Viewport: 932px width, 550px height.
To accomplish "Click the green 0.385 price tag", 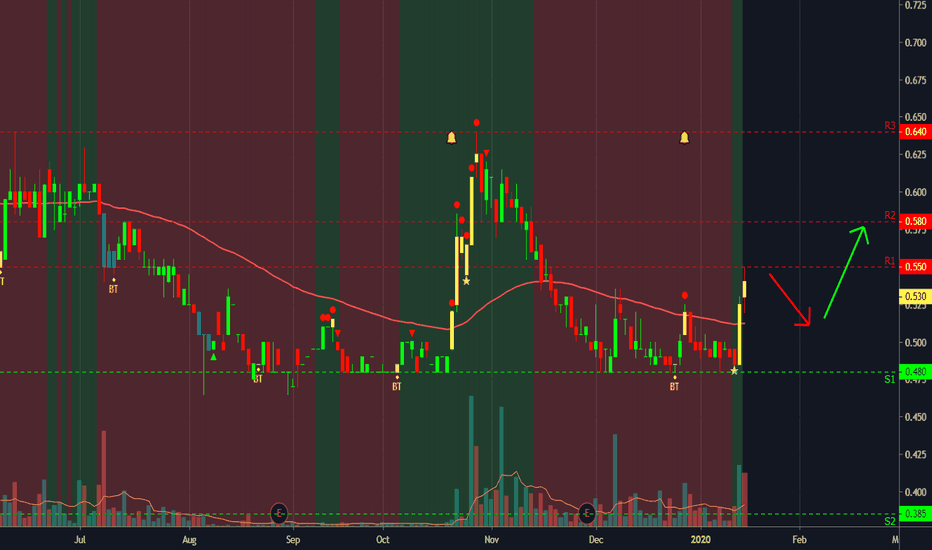I will pos(915,514).
